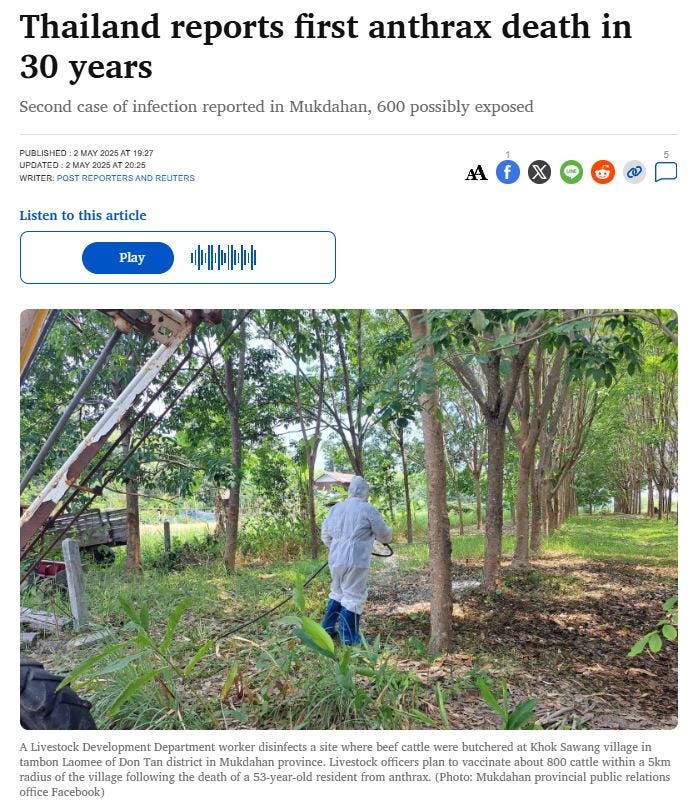This screenshot has width=693, height=802.
Task: Click the subheadline about Mukdahan infection
Action: click(x=276, y=107)
